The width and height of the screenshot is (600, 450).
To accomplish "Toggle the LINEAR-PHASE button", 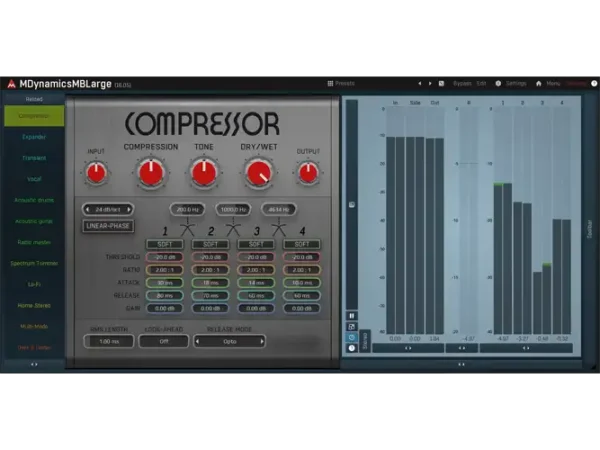I will point(108,226).
